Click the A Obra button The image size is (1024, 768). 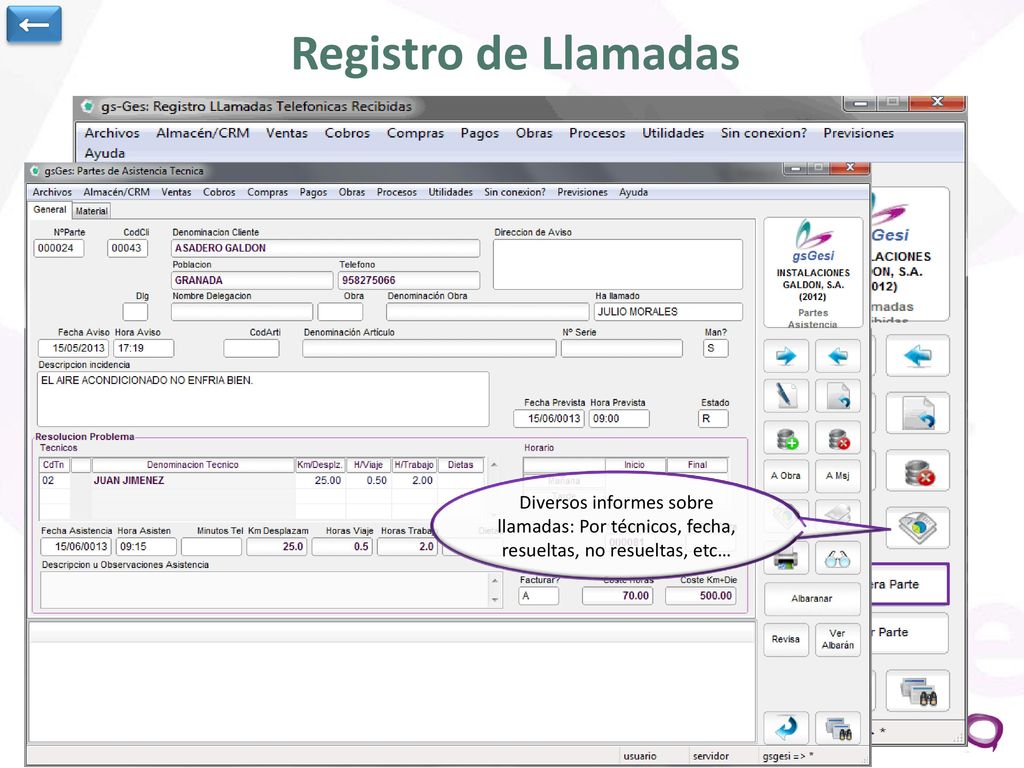(786, 475)
